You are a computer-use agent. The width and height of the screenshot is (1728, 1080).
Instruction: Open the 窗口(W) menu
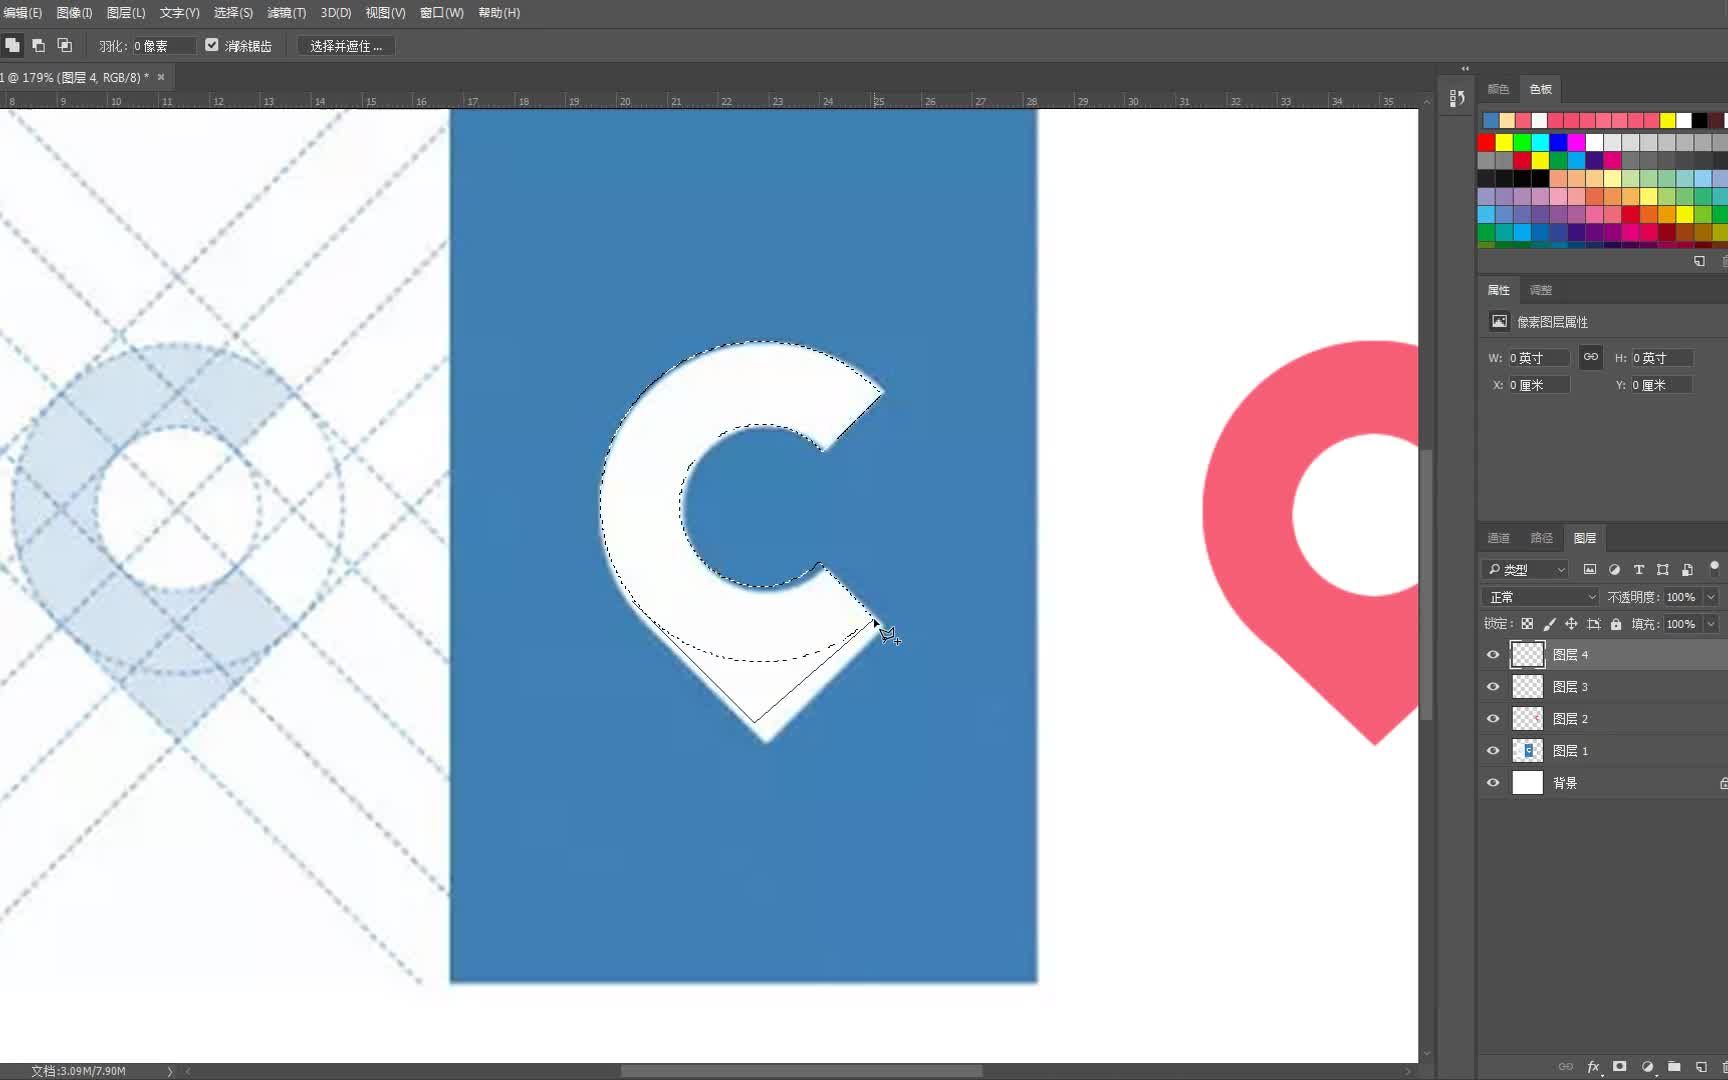(441, 13)
